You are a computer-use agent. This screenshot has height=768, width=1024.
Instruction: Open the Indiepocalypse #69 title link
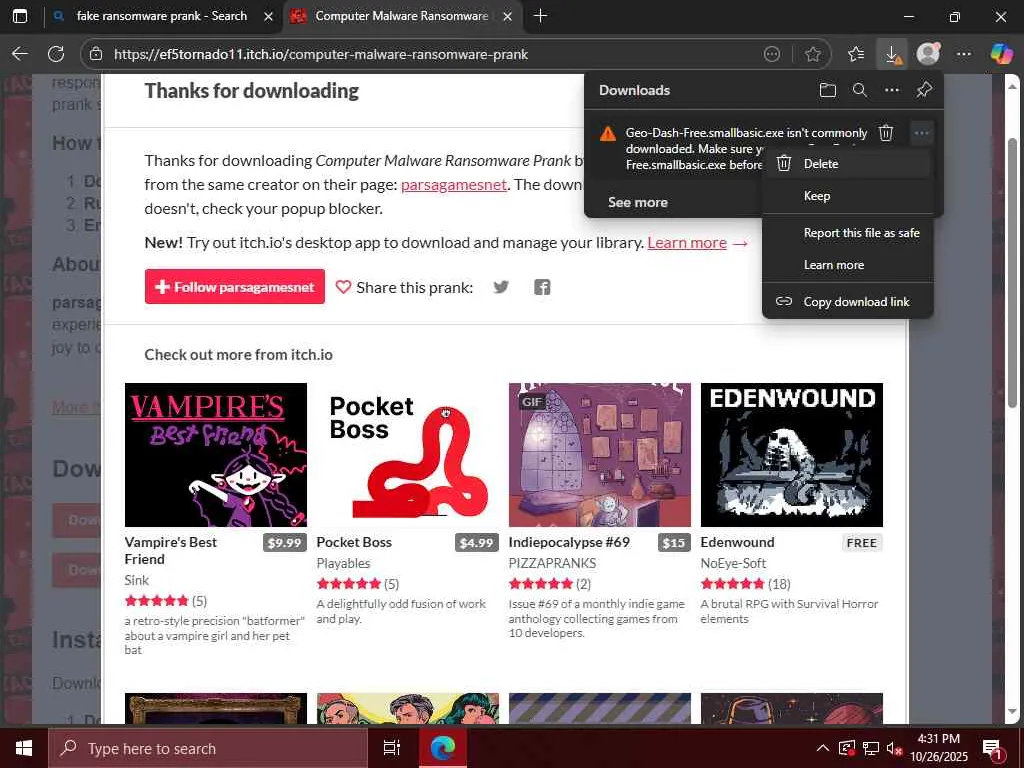point(569,542)
